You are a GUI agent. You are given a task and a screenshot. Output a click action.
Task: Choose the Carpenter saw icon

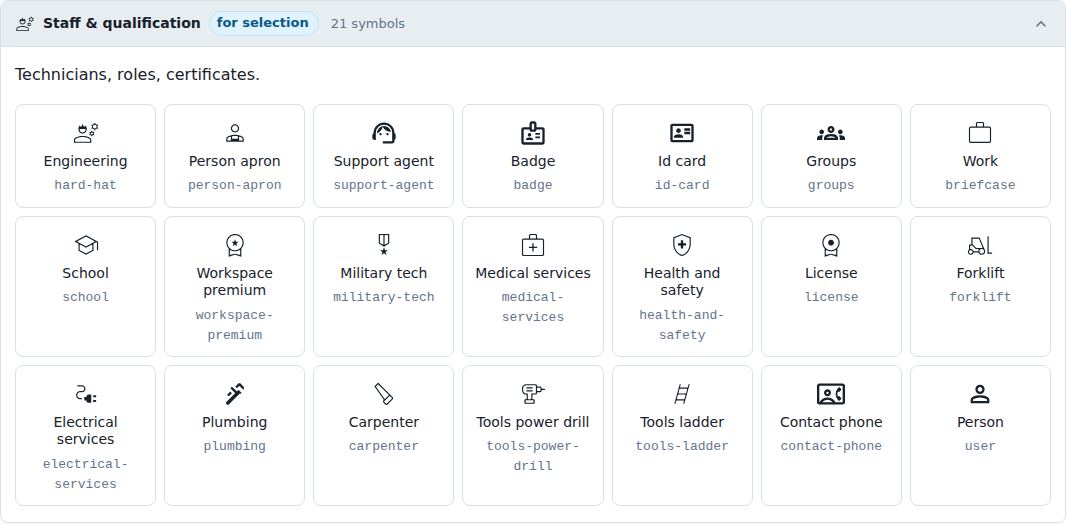[x=383, y=394]
